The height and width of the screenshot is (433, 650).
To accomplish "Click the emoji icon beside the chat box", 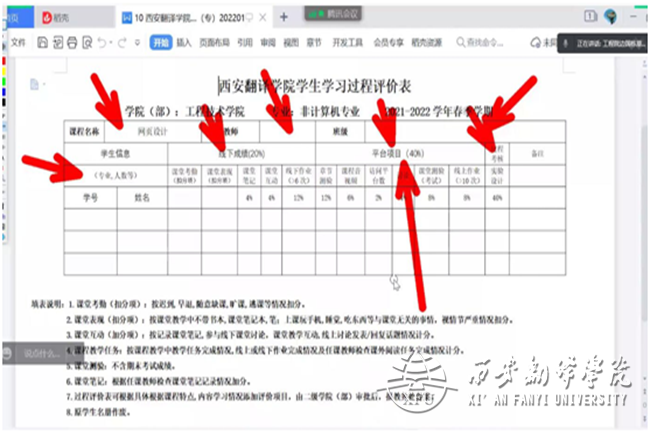I will pyautogui.click(x=7, y=353).
